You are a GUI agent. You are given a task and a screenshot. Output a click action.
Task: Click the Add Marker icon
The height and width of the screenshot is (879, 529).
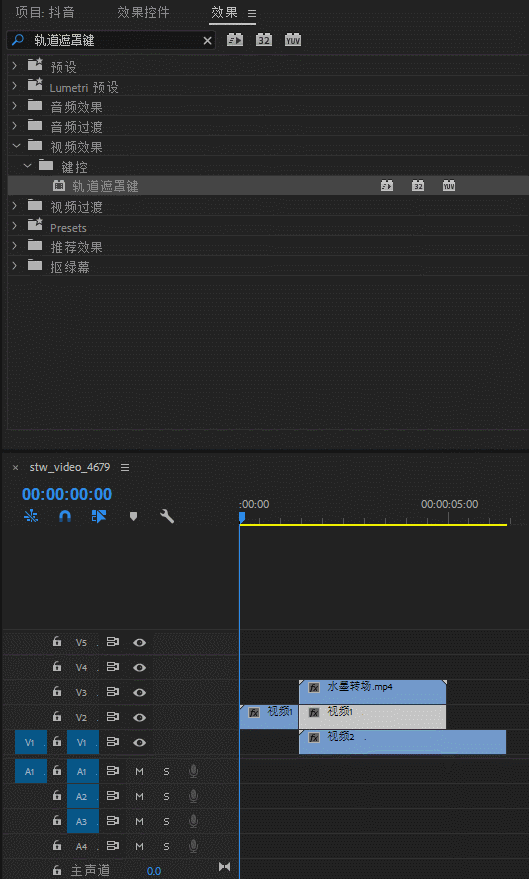(x=133, y=516)
